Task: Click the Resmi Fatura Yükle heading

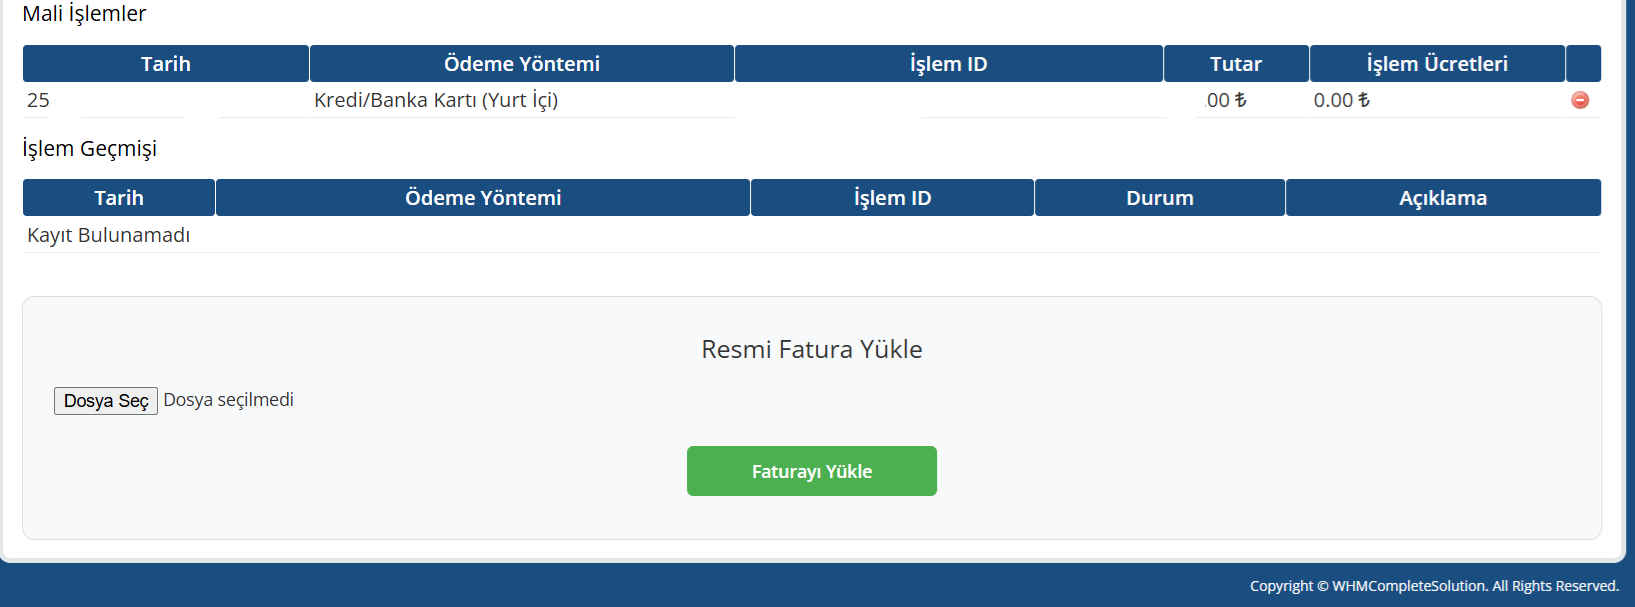Action: click(811, 349)
